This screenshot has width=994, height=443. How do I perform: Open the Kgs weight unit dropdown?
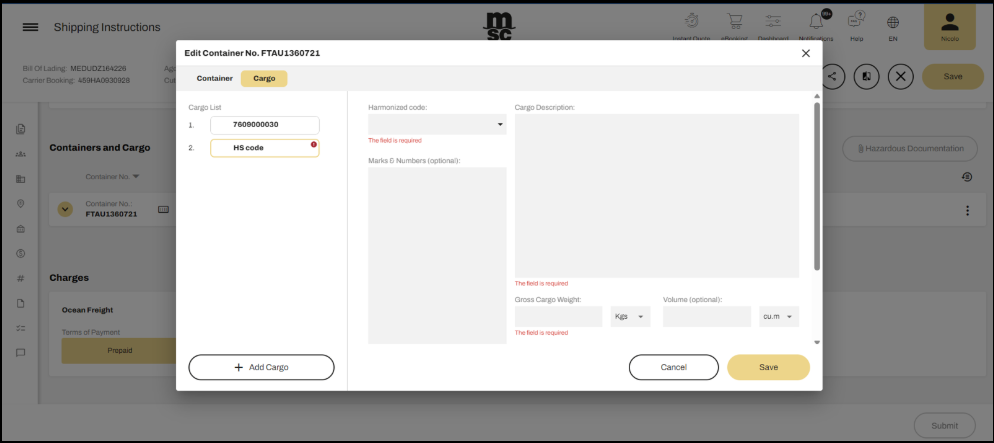click(631, 316)
